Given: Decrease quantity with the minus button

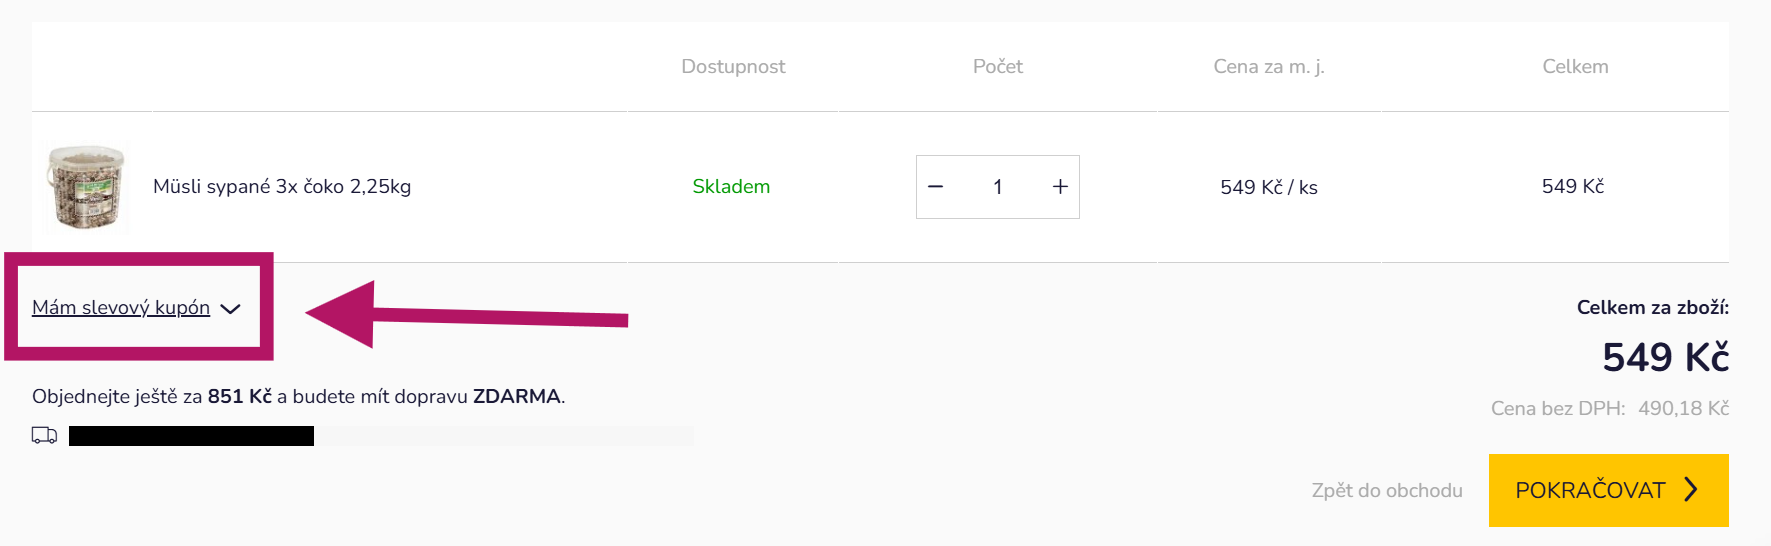Looking at the screenshot, I should tap(936, 187).
